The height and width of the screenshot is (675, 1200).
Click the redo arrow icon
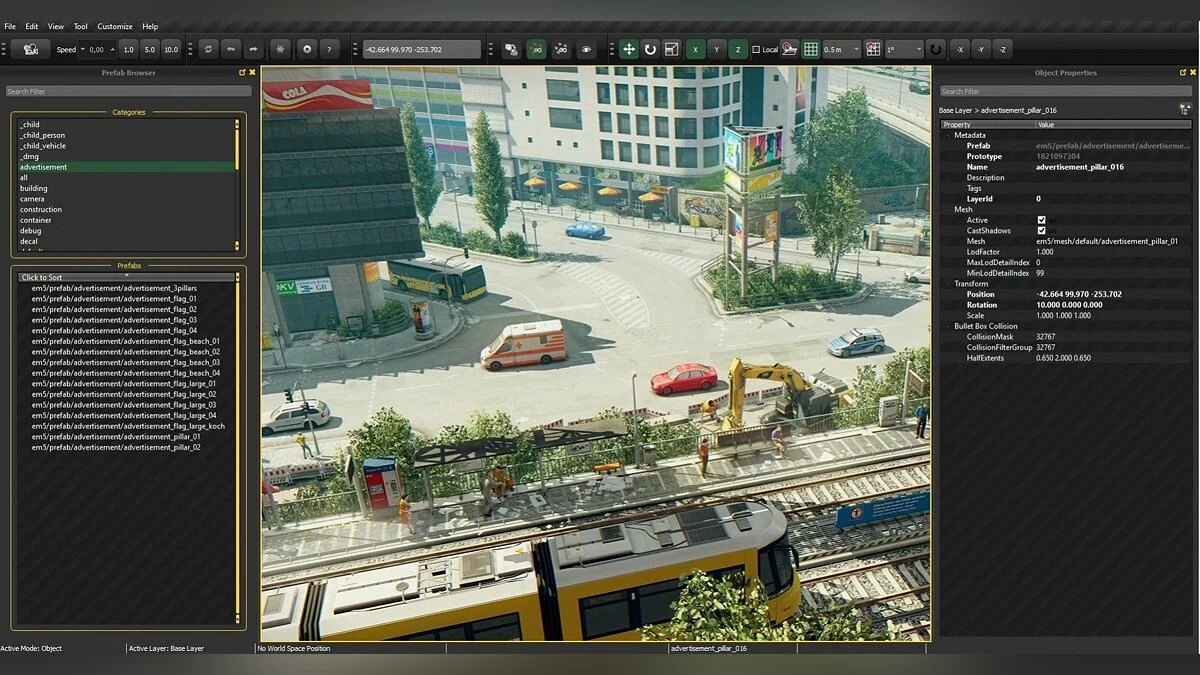pos(252,49)
